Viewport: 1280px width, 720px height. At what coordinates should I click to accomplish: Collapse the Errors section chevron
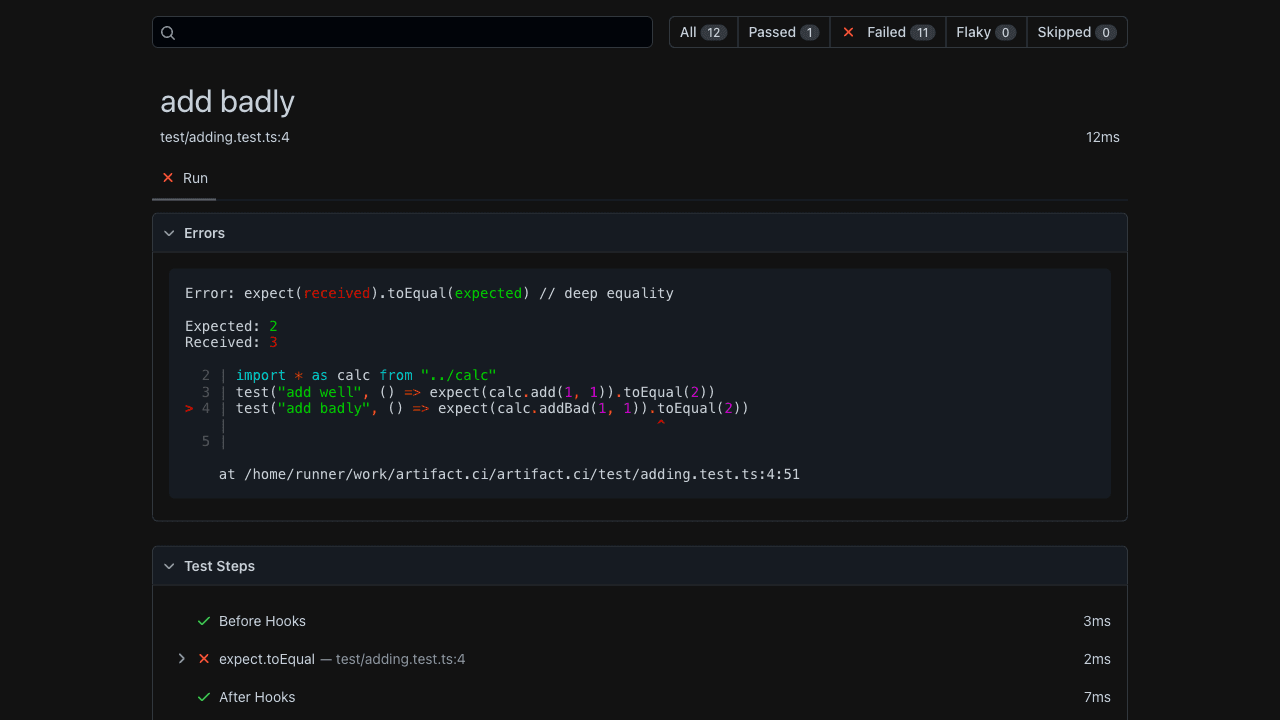click(169, 233)
